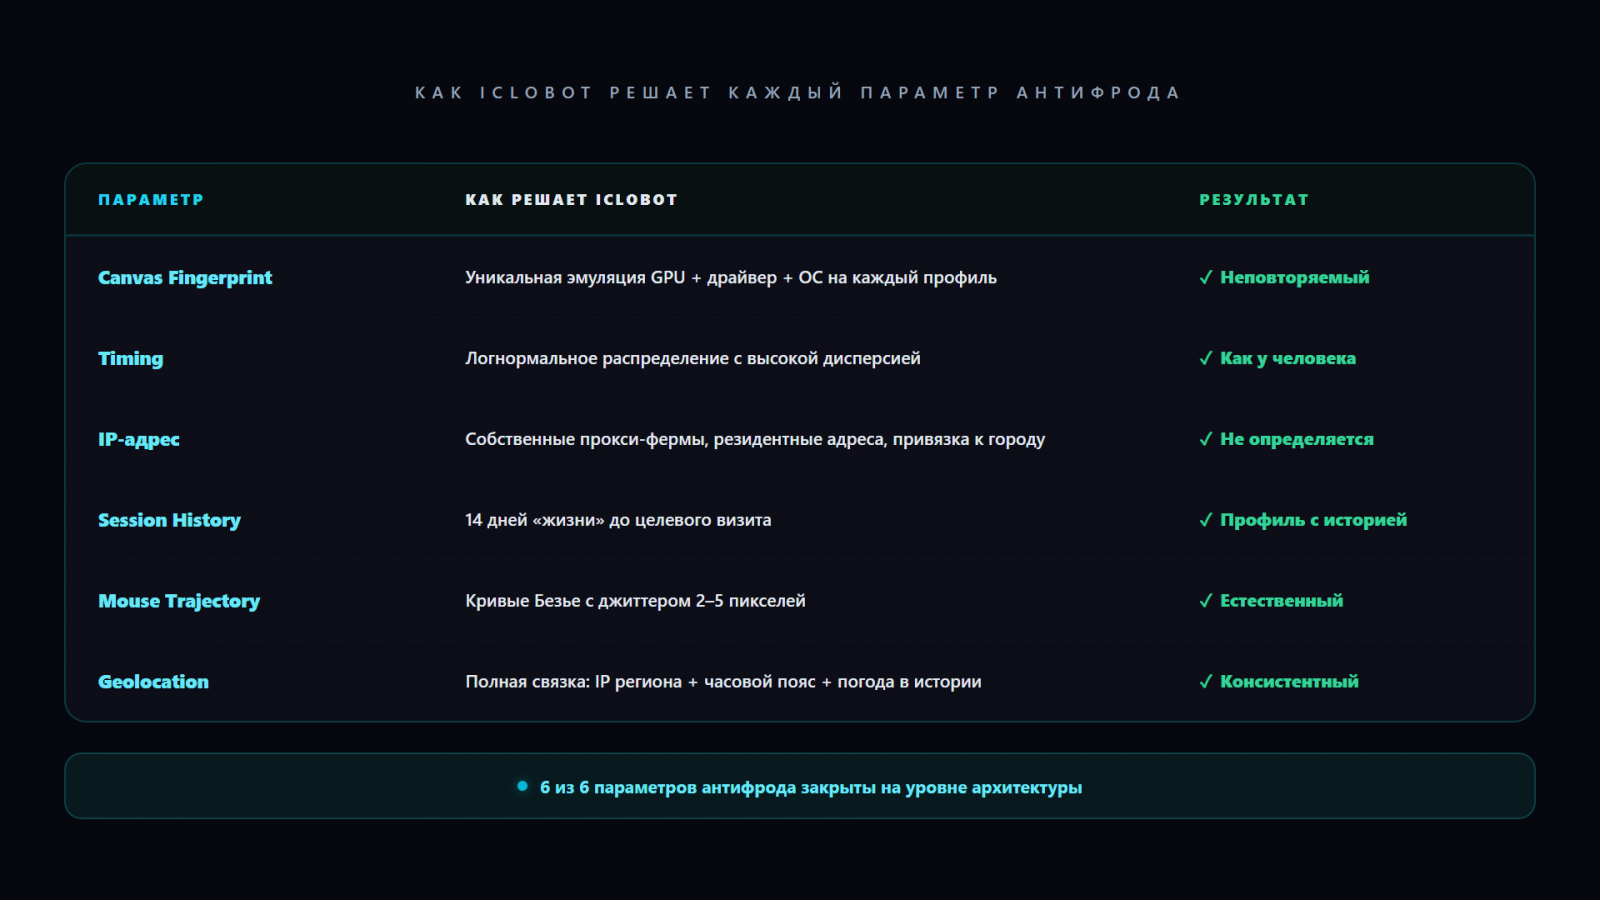The image size is (1600, 900).
Task: Click the "6 из 6 параметров" summary text
Action: coord(811,788)
